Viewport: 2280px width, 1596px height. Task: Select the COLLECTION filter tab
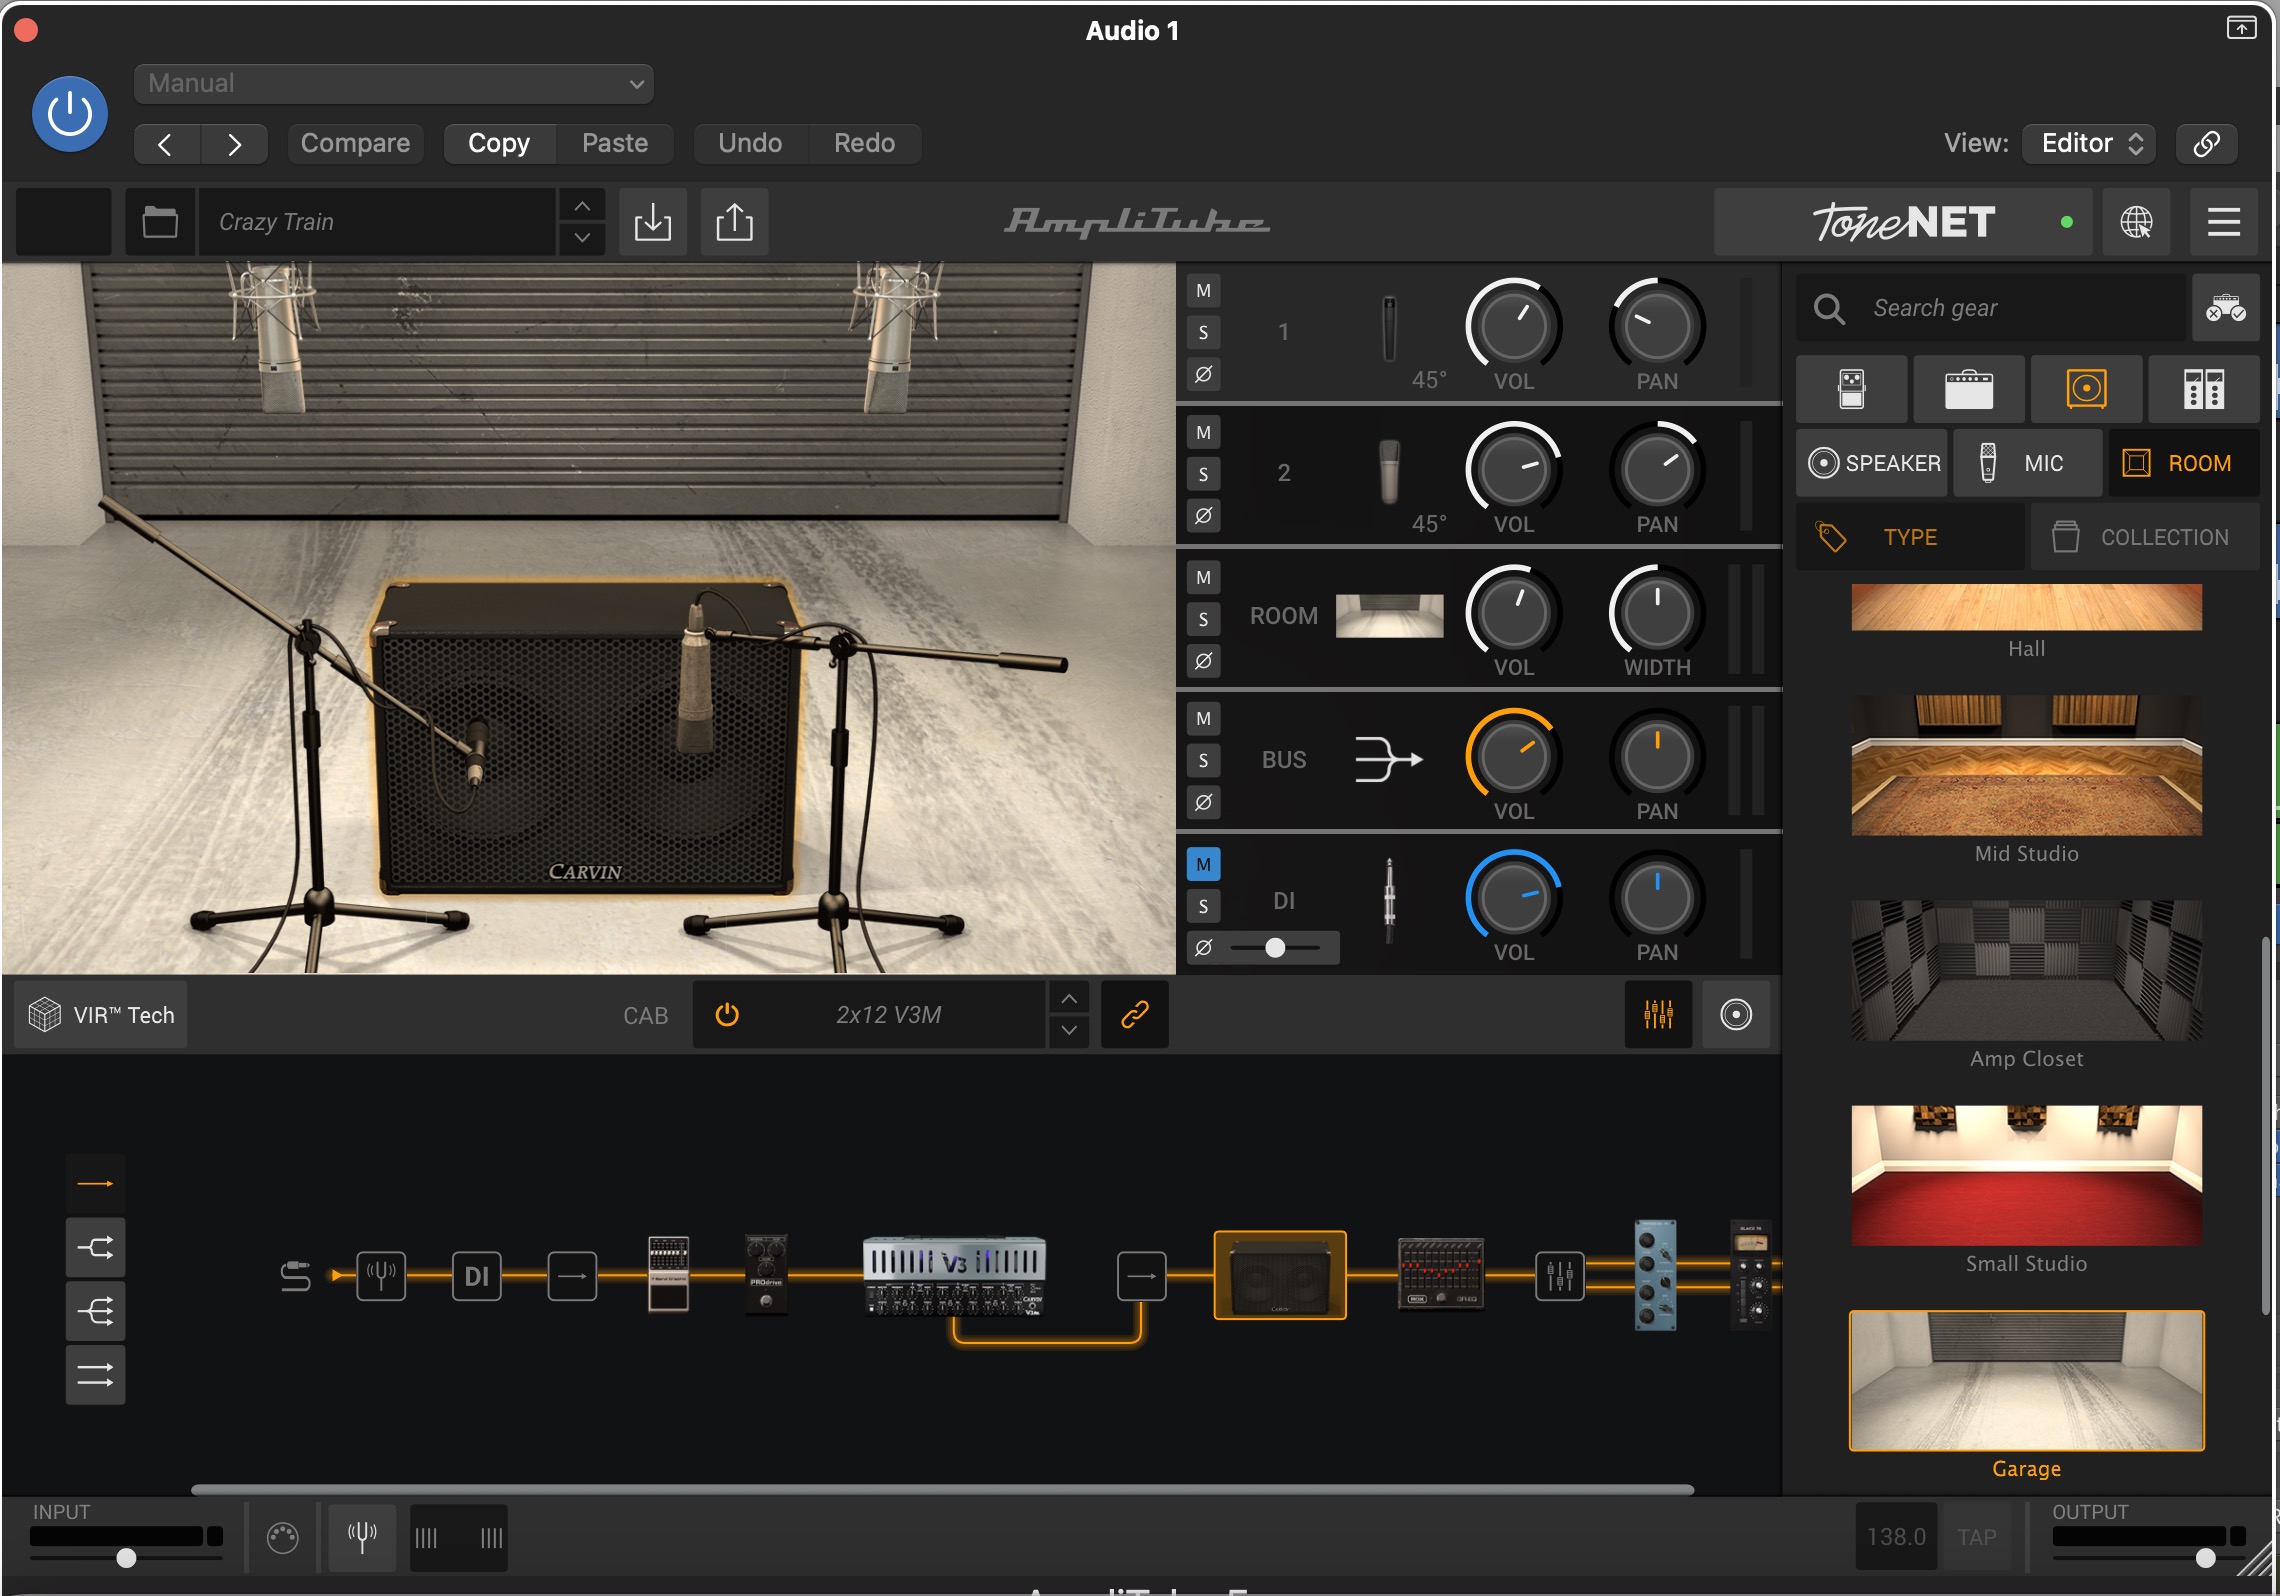point(2145,537)
